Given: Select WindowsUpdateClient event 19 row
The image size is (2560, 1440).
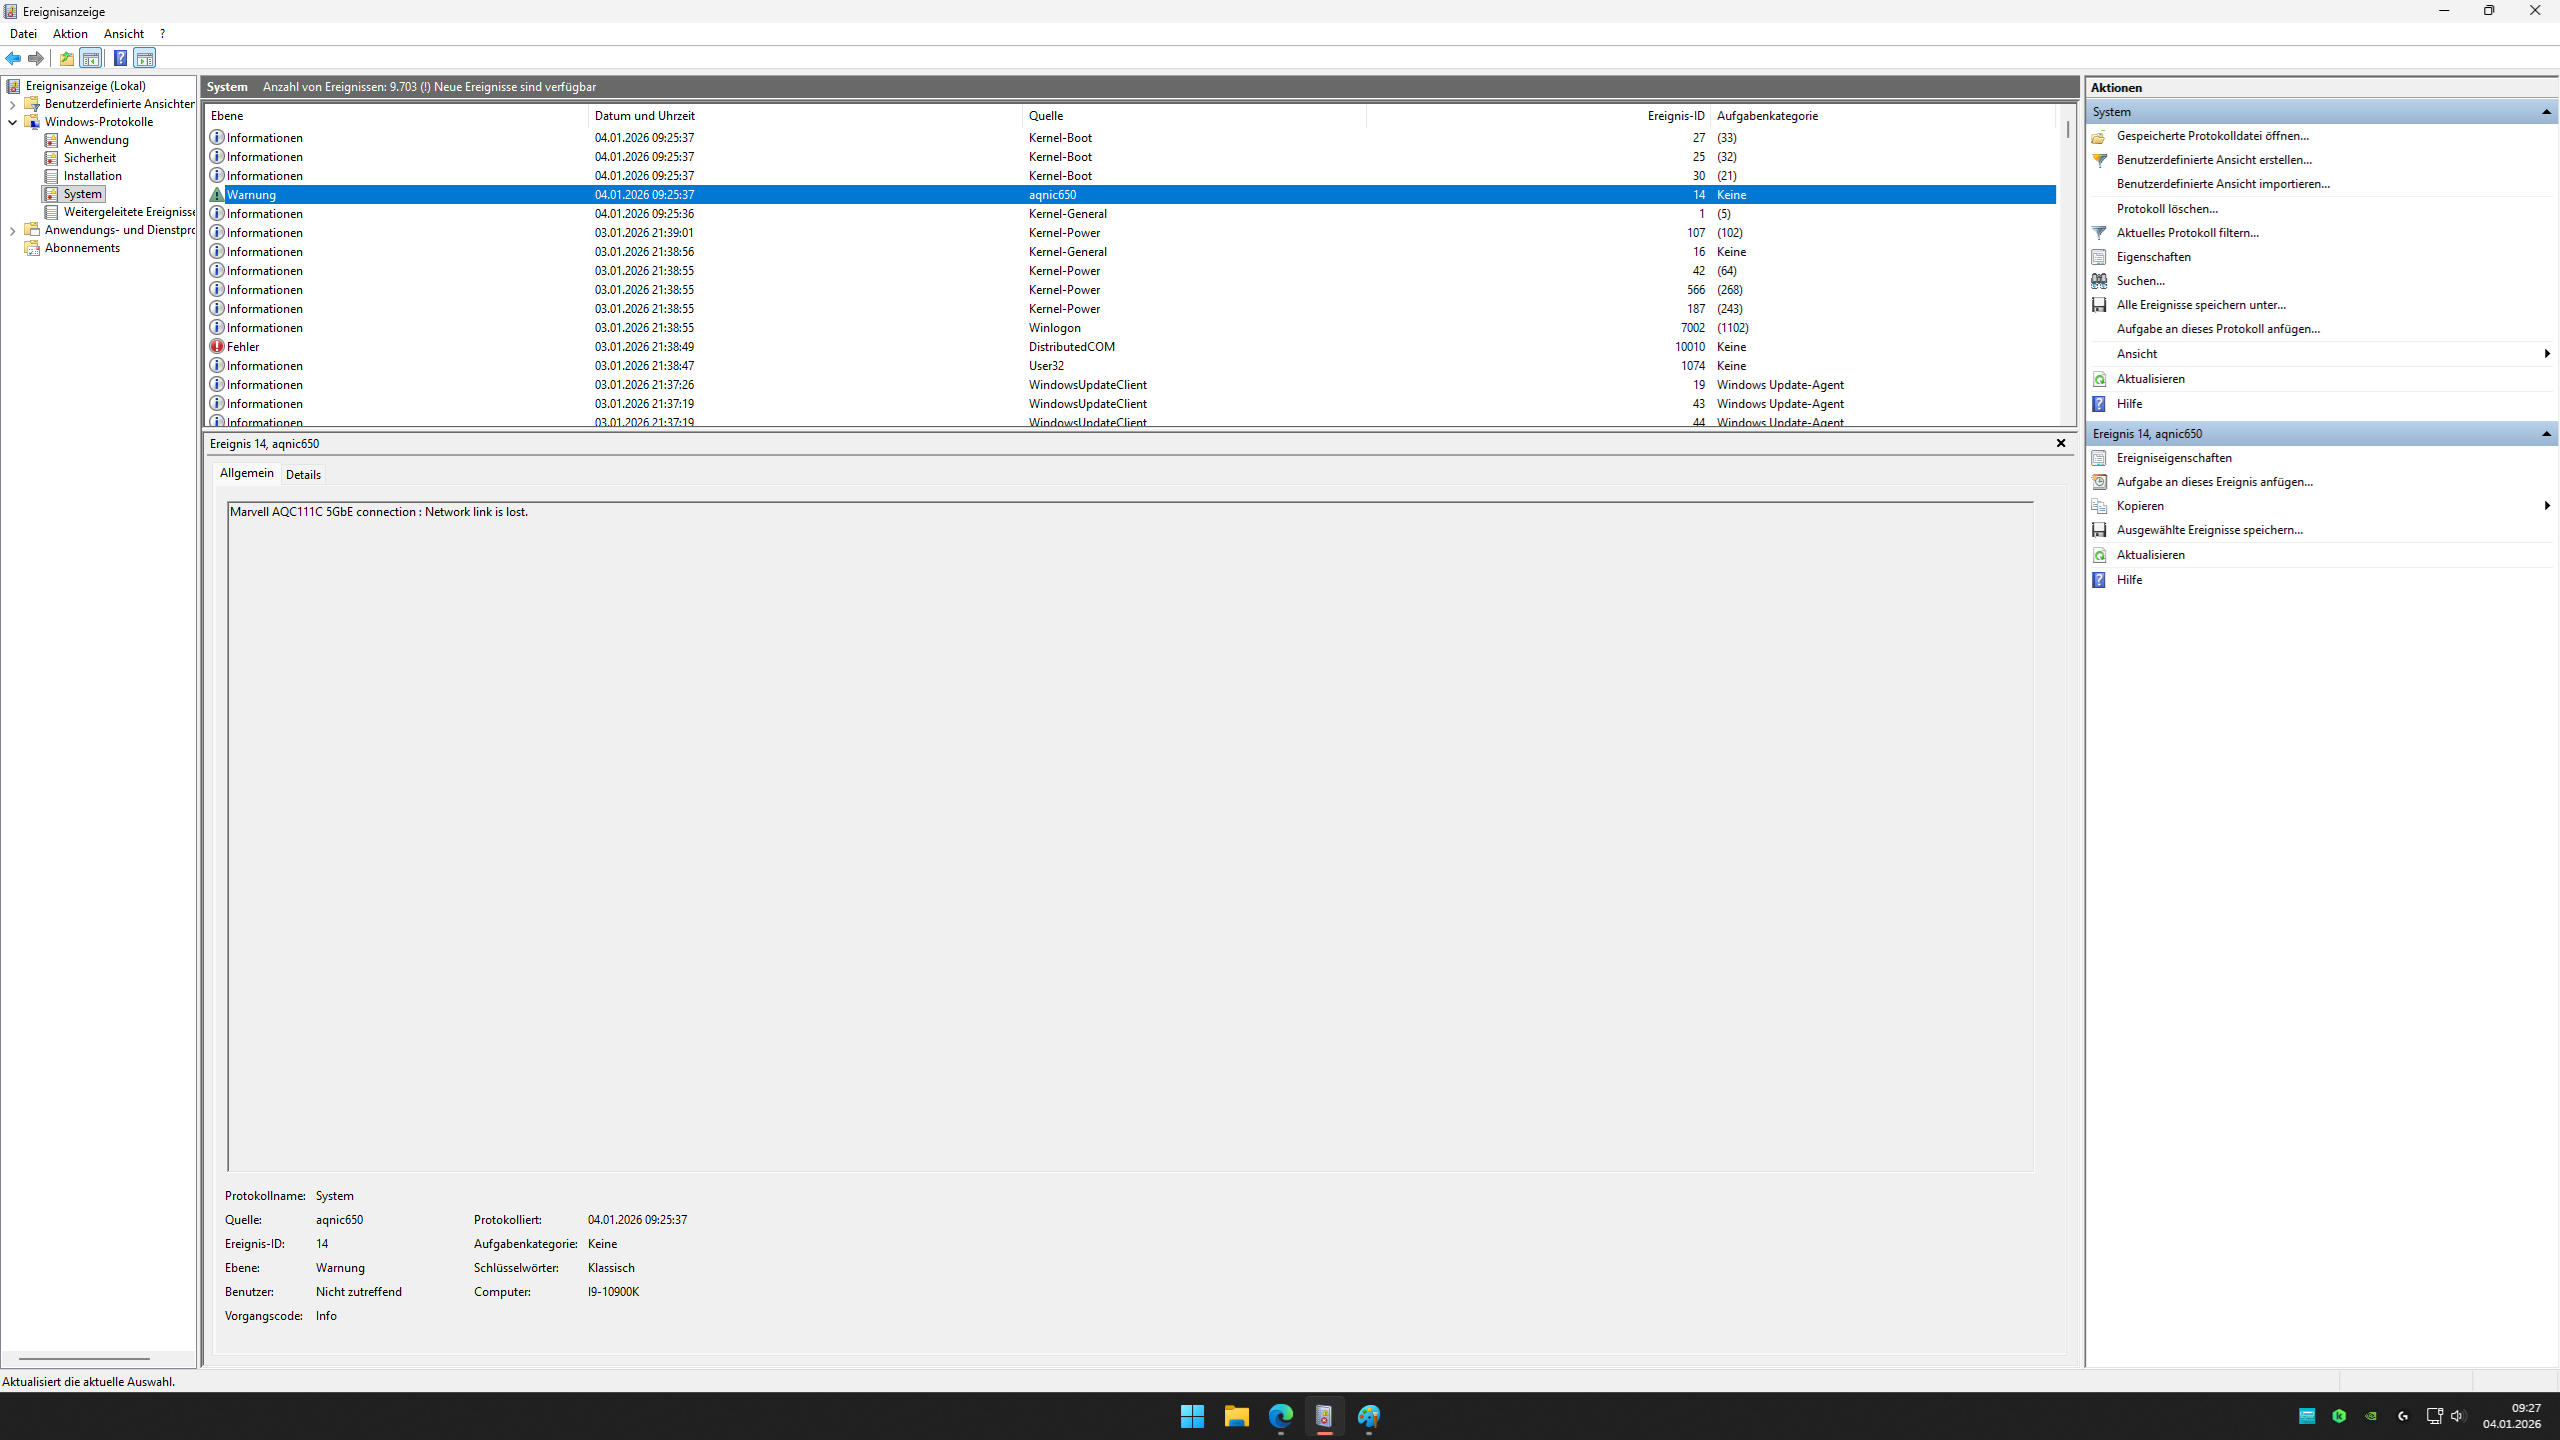Looking at the screenshot, I should [x=1131, y=385].
